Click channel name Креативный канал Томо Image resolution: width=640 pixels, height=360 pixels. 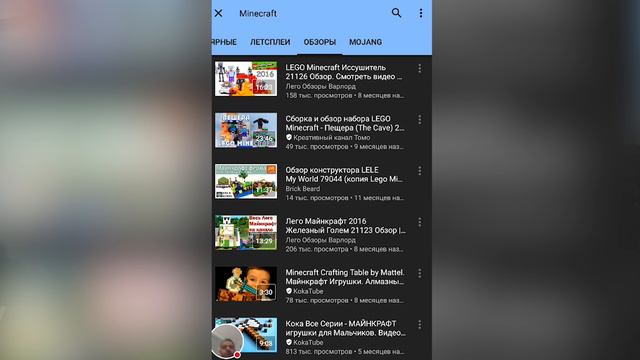(331, 138)
